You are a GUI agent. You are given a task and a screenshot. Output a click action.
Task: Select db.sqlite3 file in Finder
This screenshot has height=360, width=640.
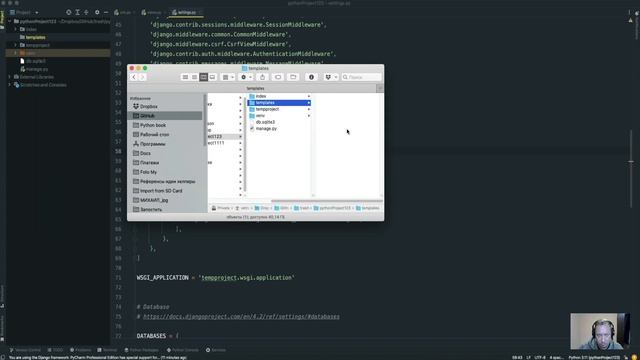(x=279, y=122)
